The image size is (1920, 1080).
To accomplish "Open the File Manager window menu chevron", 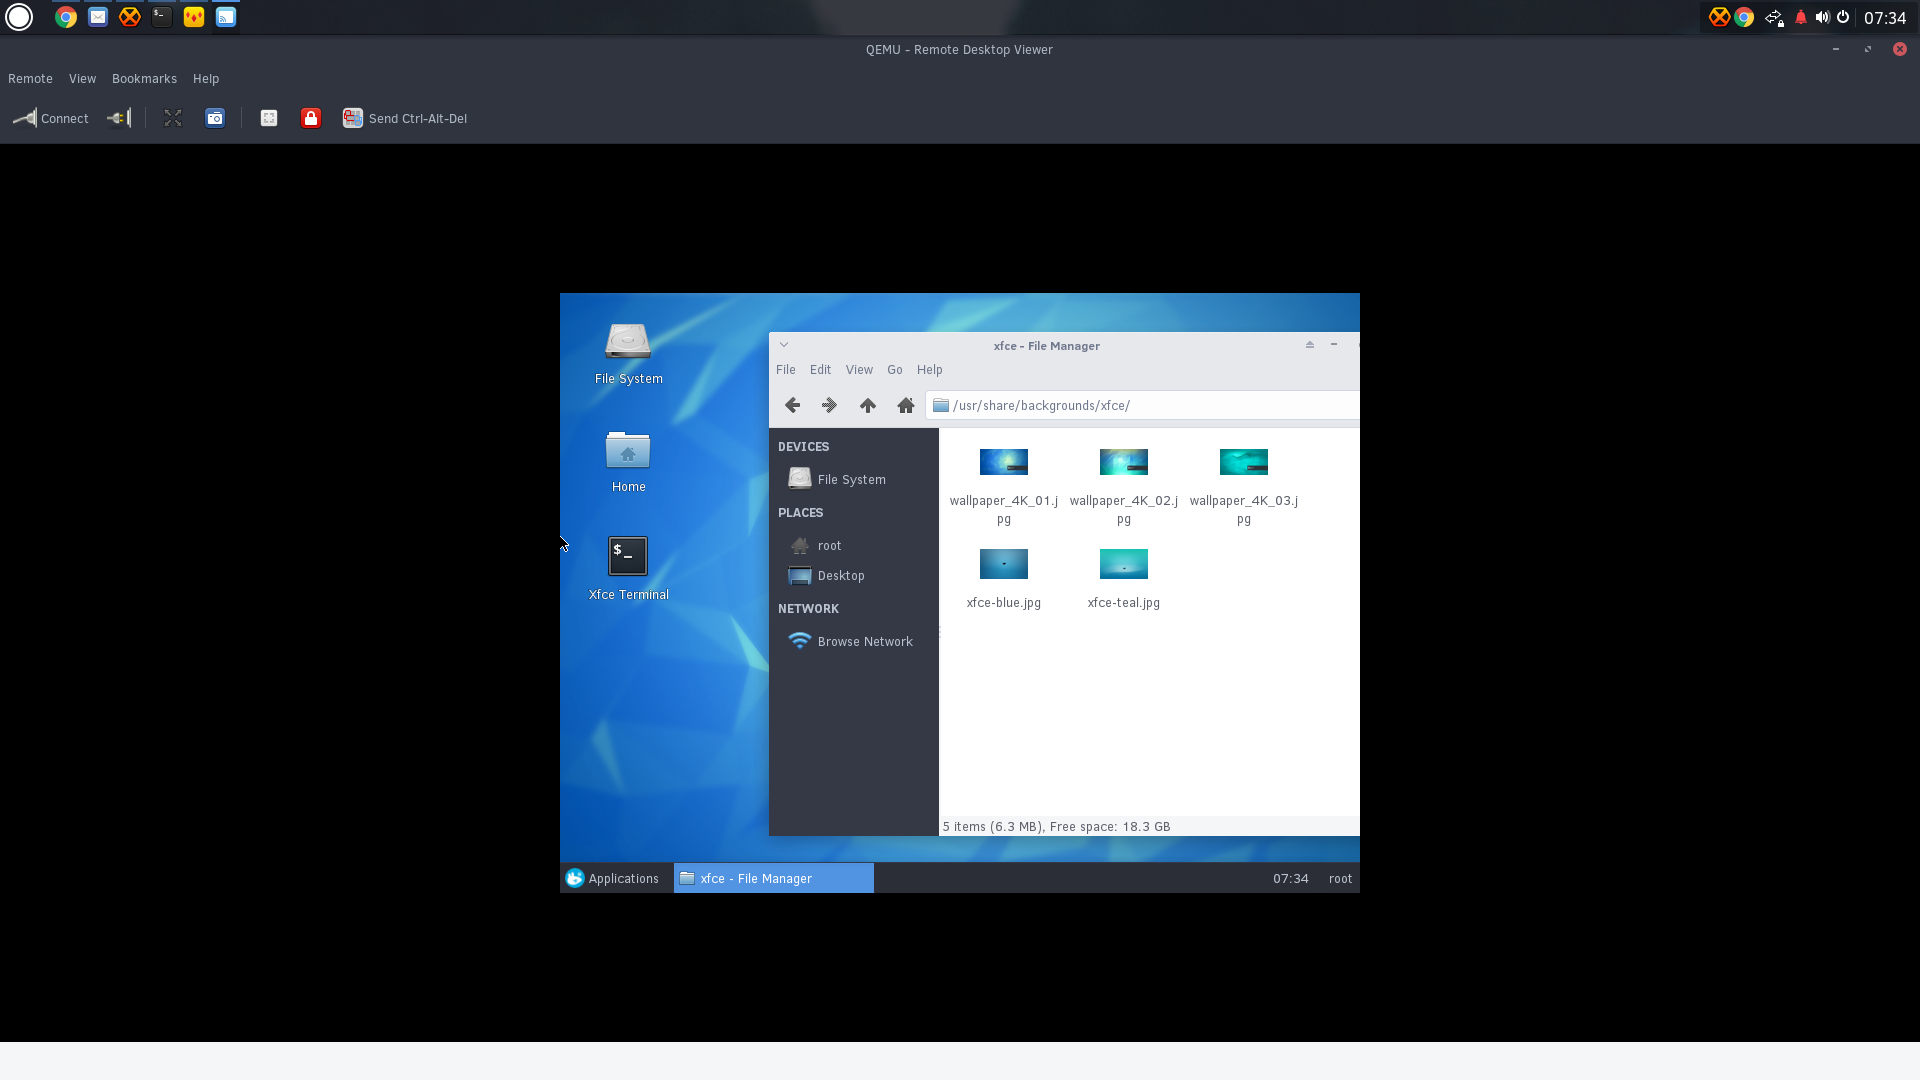I will pyautogui.click(x=784, y=345).
